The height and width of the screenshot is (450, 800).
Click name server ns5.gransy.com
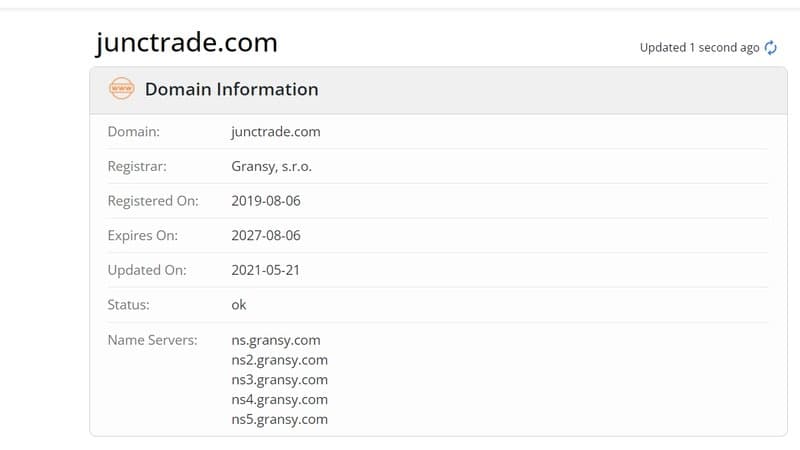click(280, 419)
